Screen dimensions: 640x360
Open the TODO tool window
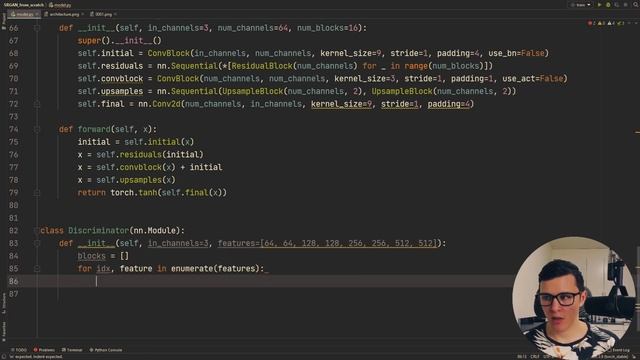coord(19,350)
